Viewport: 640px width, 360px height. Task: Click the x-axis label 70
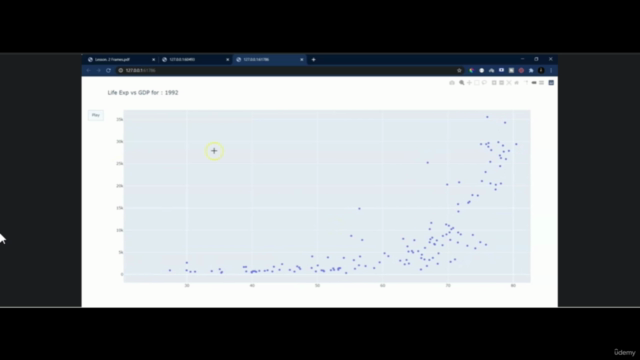448,286
